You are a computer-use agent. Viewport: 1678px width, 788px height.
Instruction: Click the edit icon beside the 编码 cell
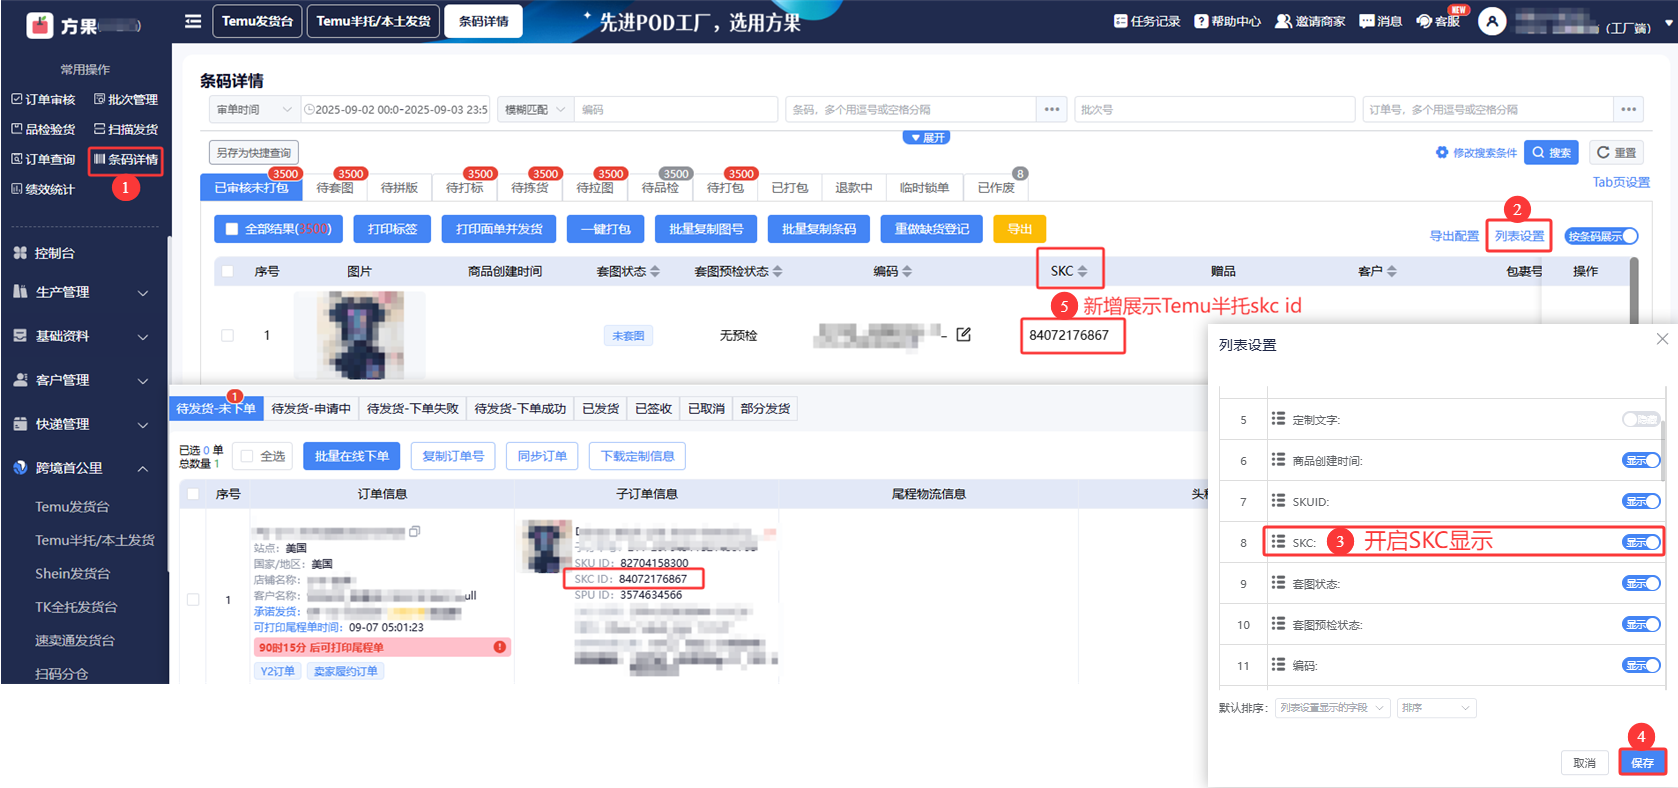[963, 334]
